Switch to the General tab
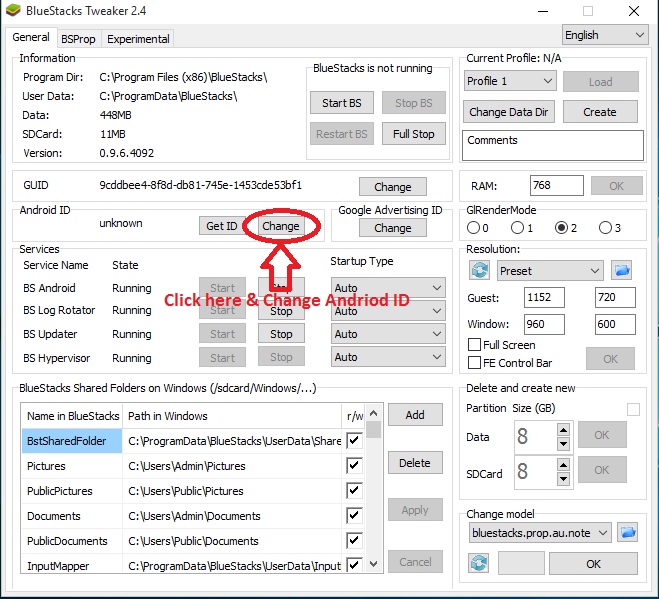659x599 pixels. point(31,37)
